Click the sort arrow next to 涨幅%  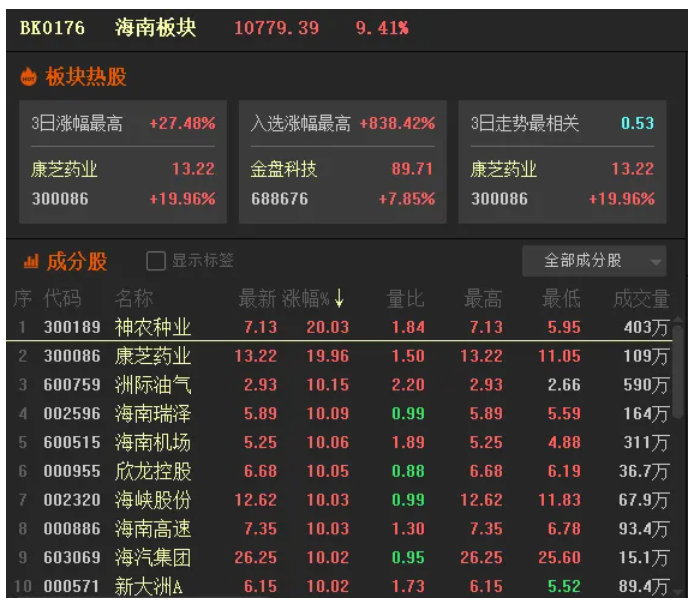[340, 298]
